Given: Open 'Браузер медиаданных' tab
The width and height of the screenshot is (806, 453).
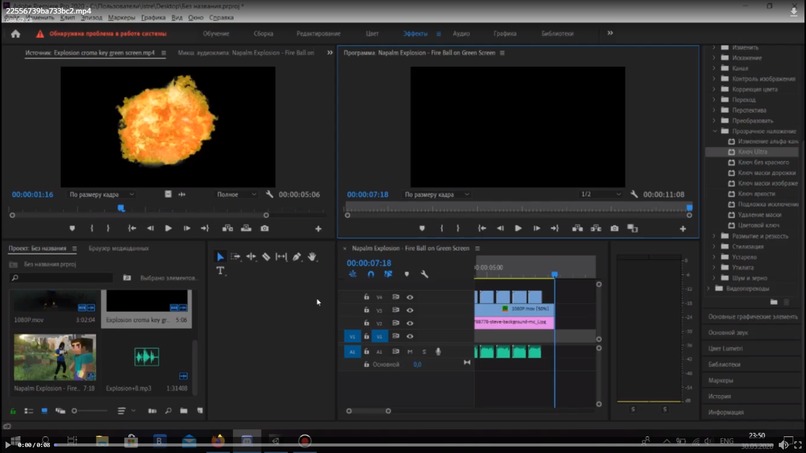Looking at the screenshot, I should (x=119, y=248).
